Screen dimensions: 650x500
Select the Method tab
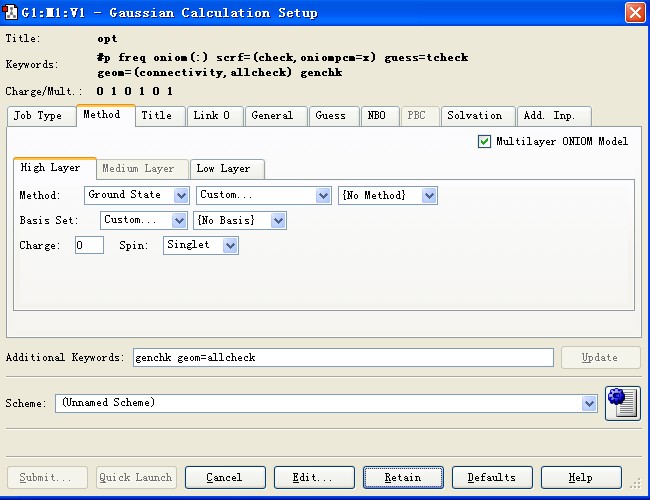pos(106,115)
